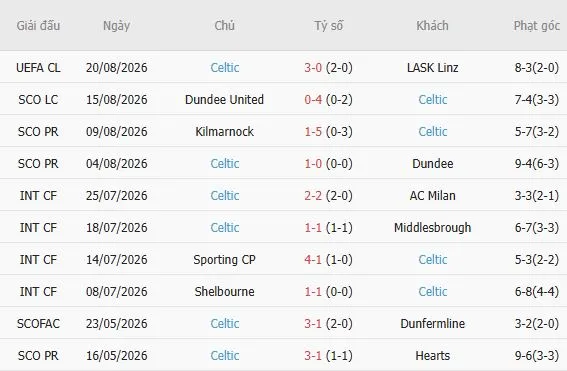Click the Kilmarnock home team name
This screenshot has width=567, height=371.
pyautogui.click(x=224, y=132)
